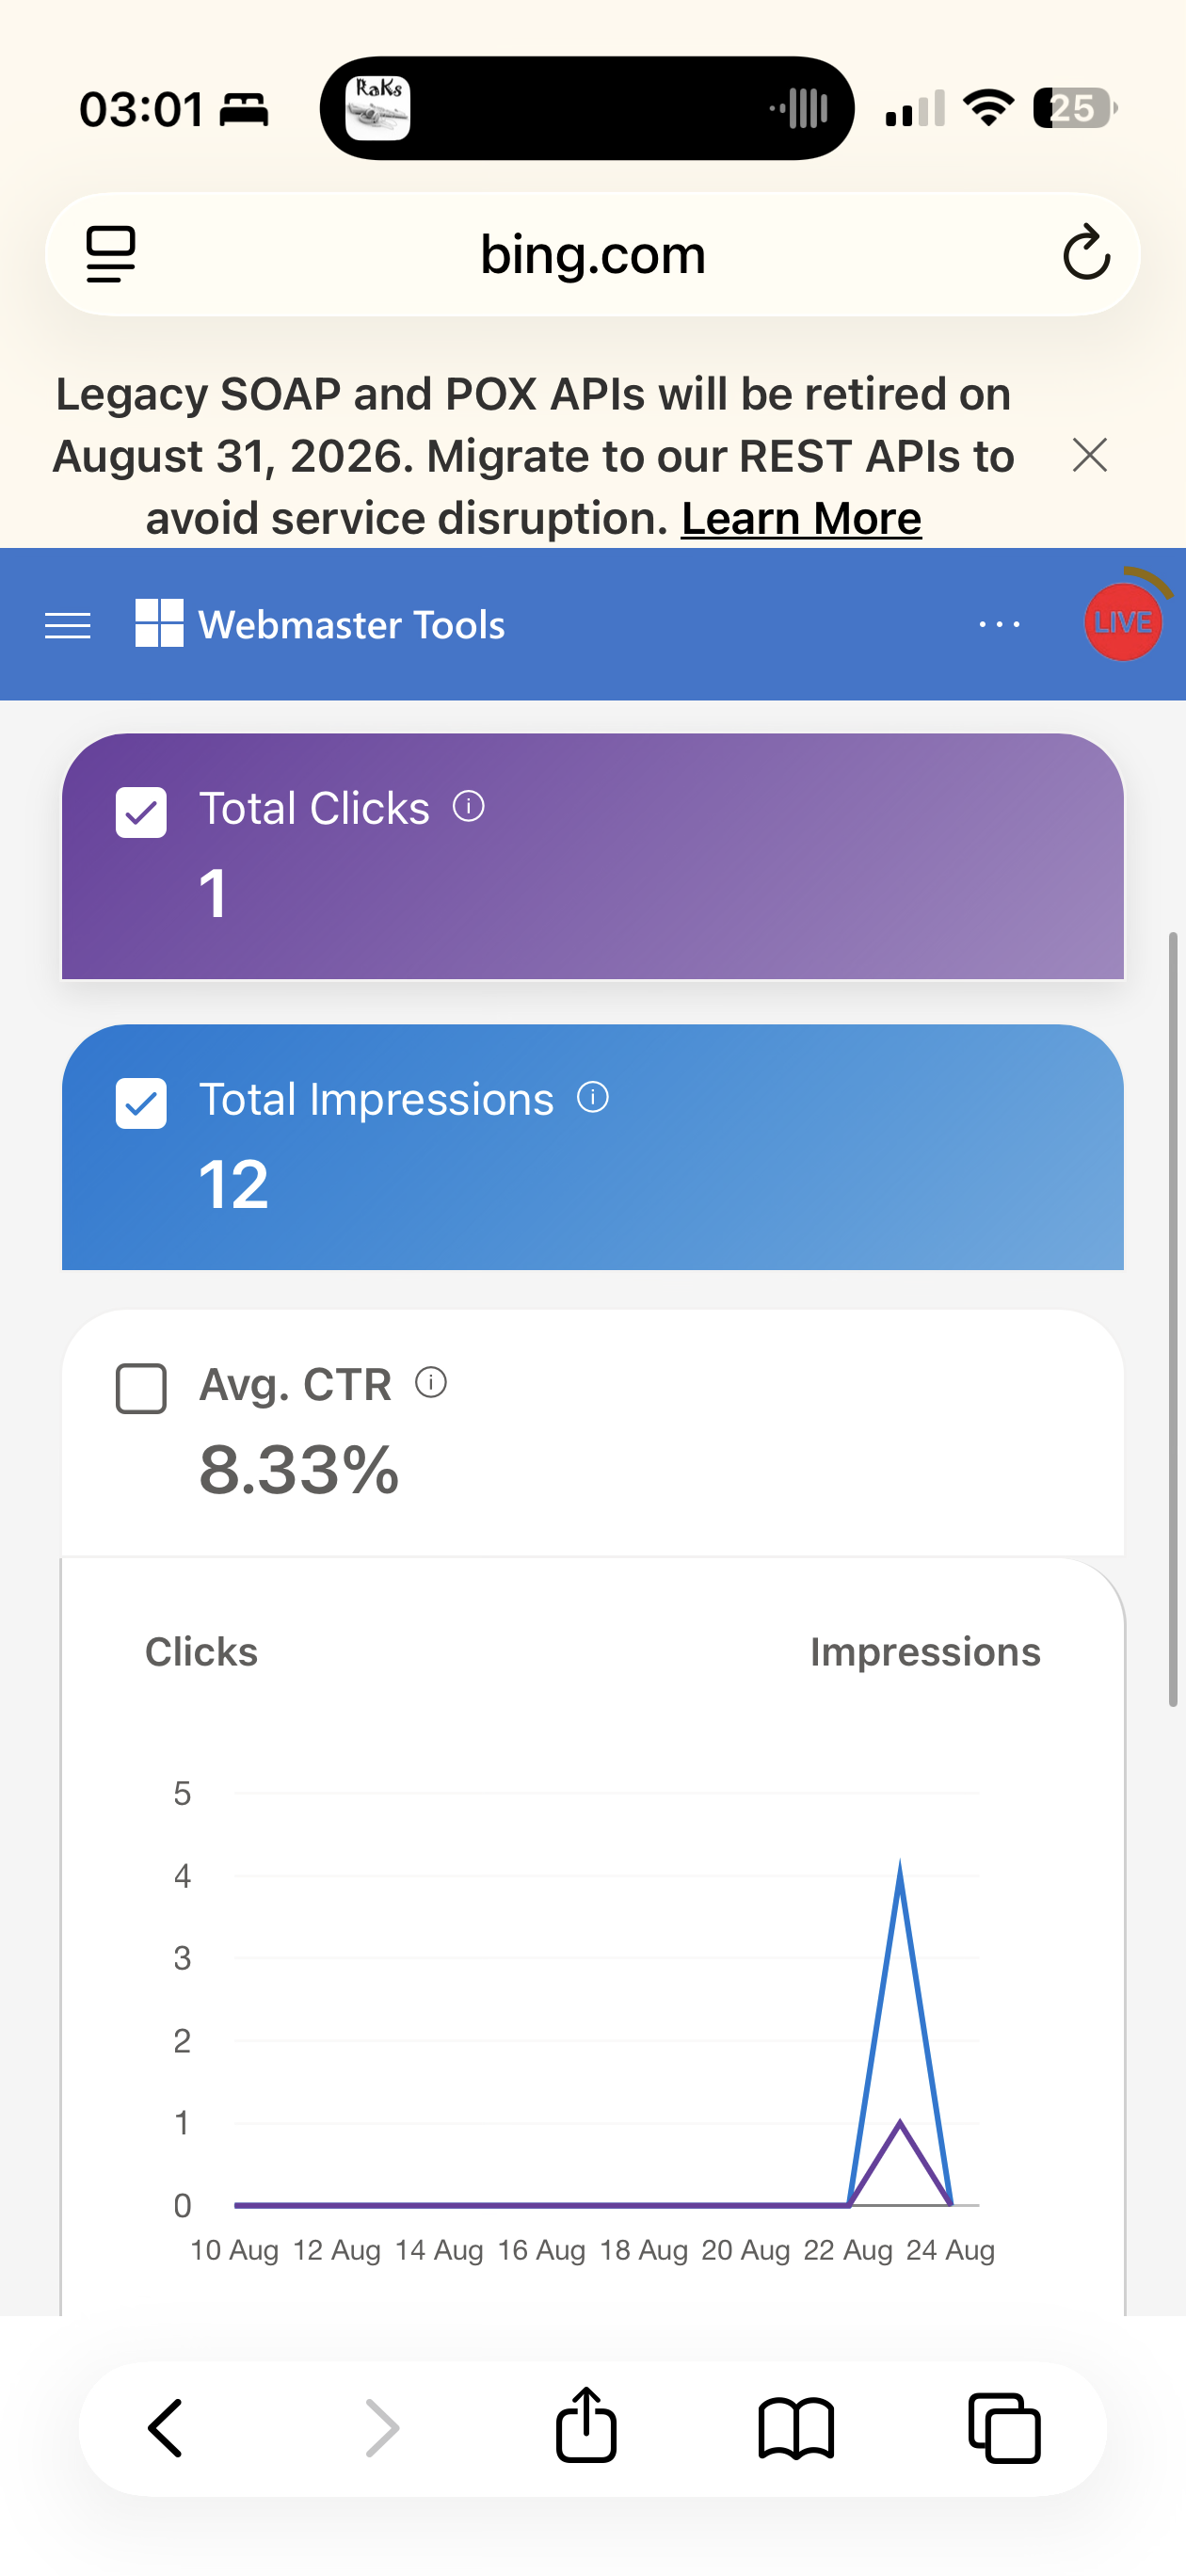Viewport: 1186px width, 2576px height.
Task: Open Safari bookmarks
Action: [x=796, y=2428]
